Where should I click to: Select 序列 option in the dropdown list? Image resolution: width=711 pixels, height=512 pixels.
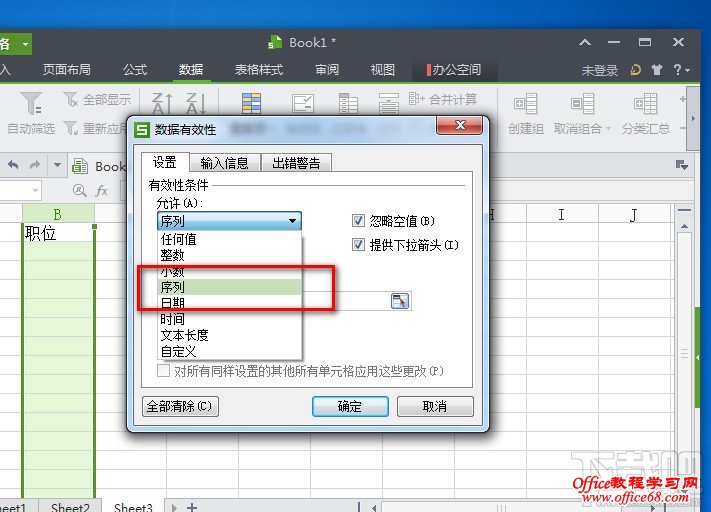(x=229, y=287)
